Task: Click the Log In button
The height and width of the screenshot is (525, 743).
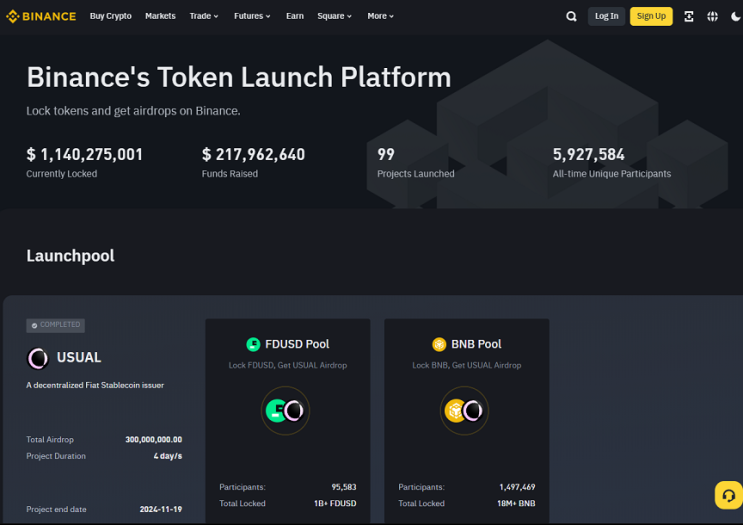Action: coord(607,17)
